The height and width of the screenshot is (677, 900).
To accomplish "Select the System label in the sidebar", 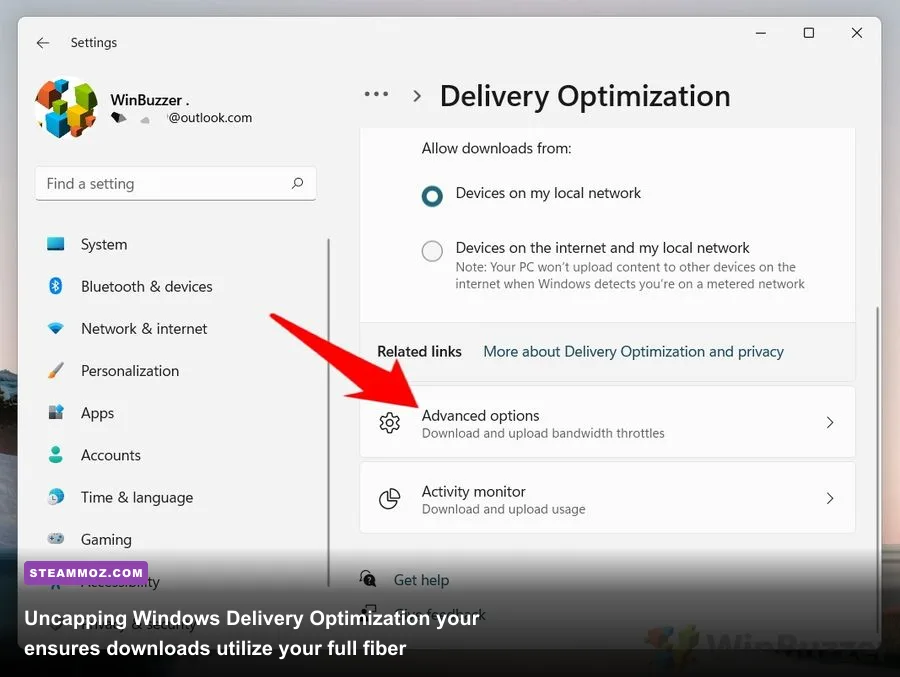I will (104, 245).
